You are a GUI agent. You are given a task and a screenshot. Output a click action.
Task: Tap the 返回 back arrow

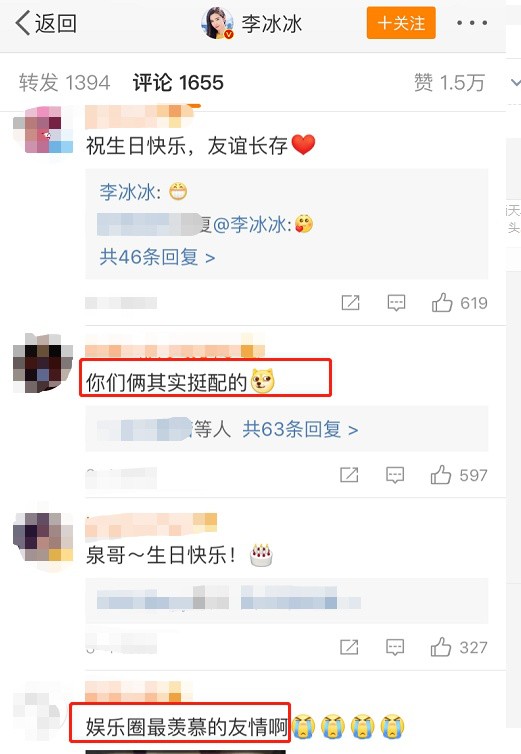tap(46, 23)
